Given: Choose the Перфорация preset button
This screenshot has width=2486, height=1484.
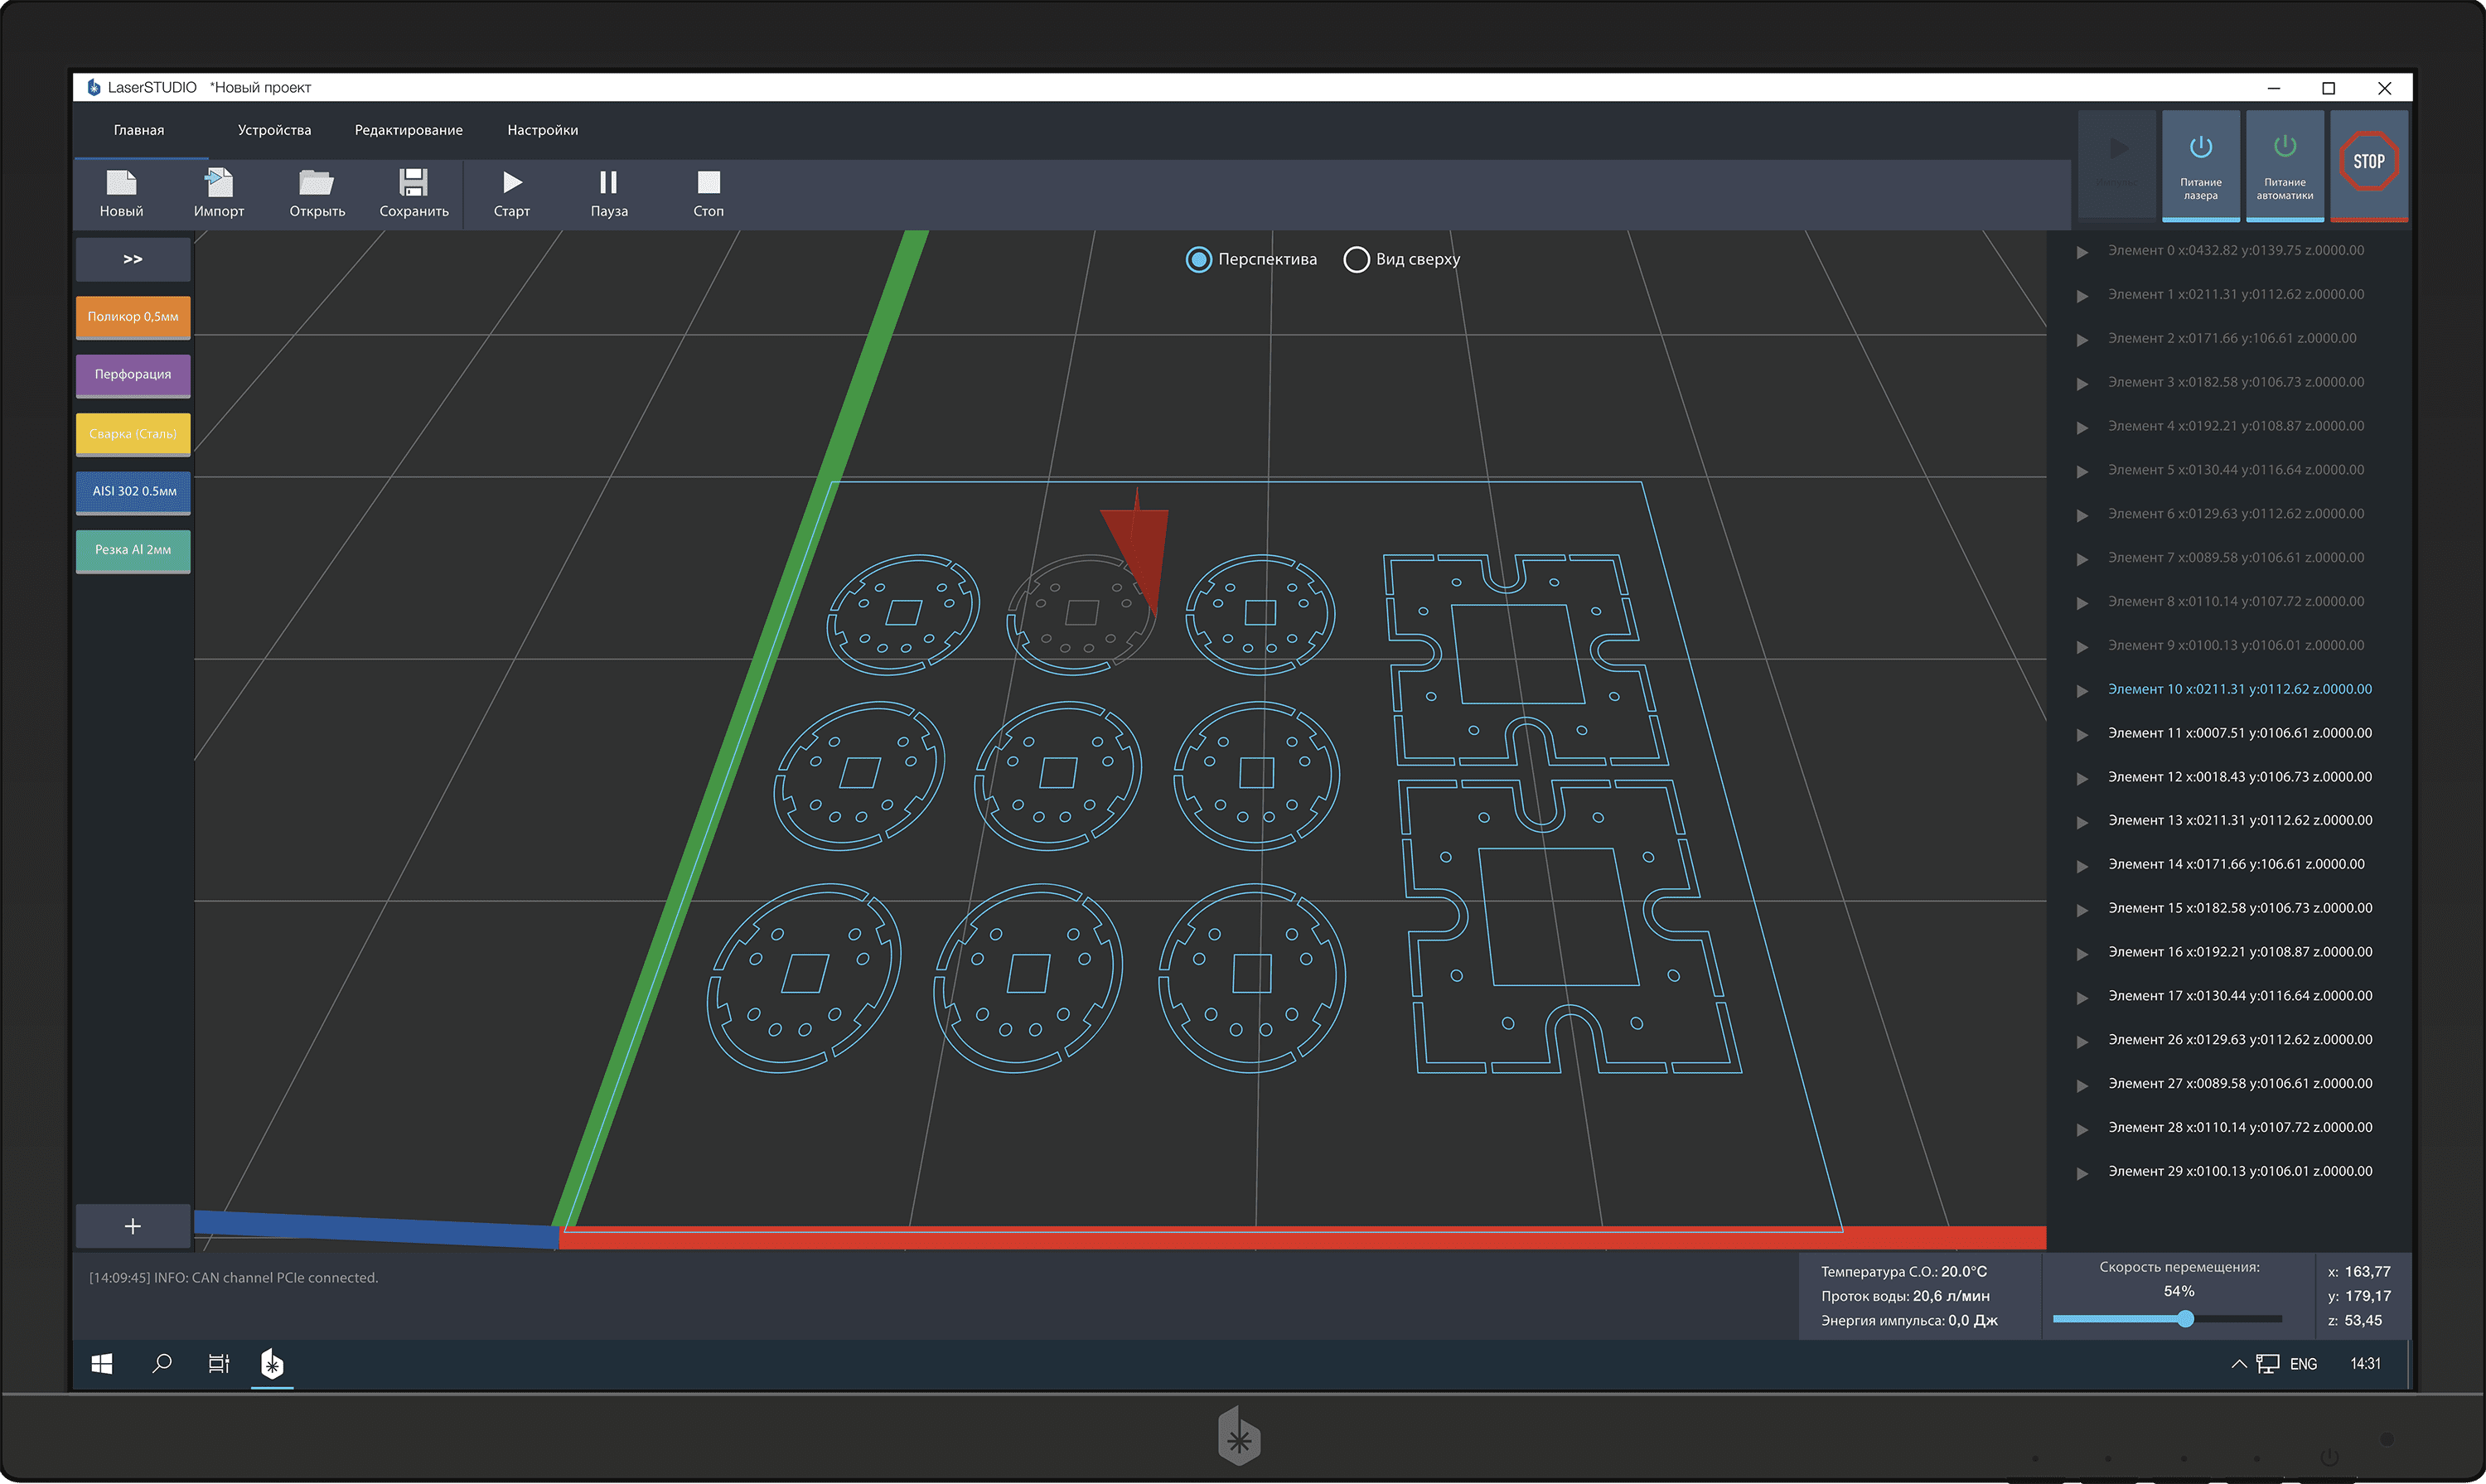Looking at the screenshot, I should [x=133, y=375].
